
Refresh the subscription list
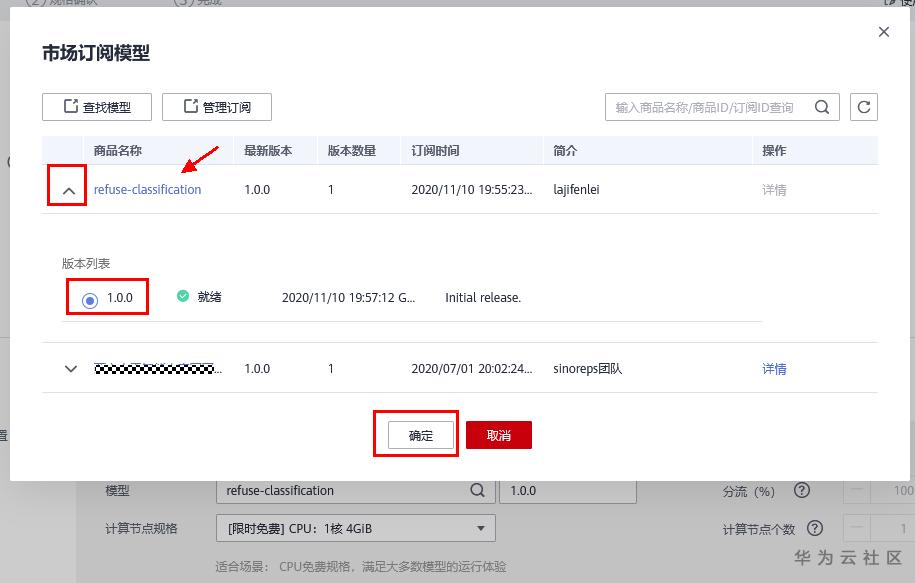(x=864, y=107)
